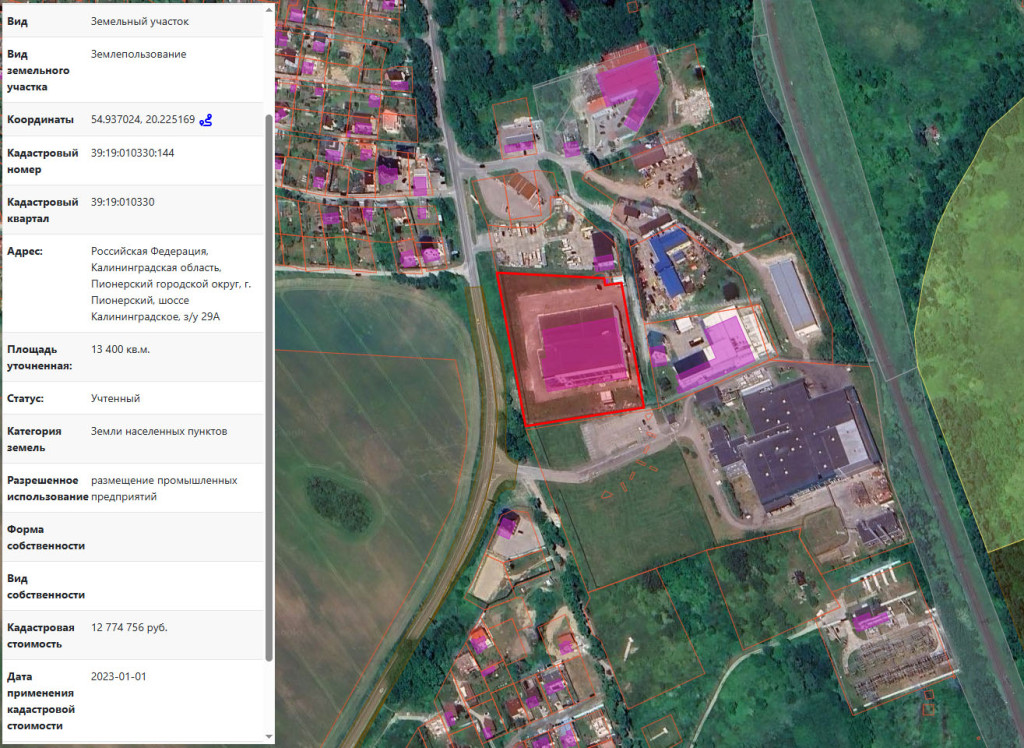
Task: Click the cadastral quarter value 39:19:010330
Action: [122, 202]
